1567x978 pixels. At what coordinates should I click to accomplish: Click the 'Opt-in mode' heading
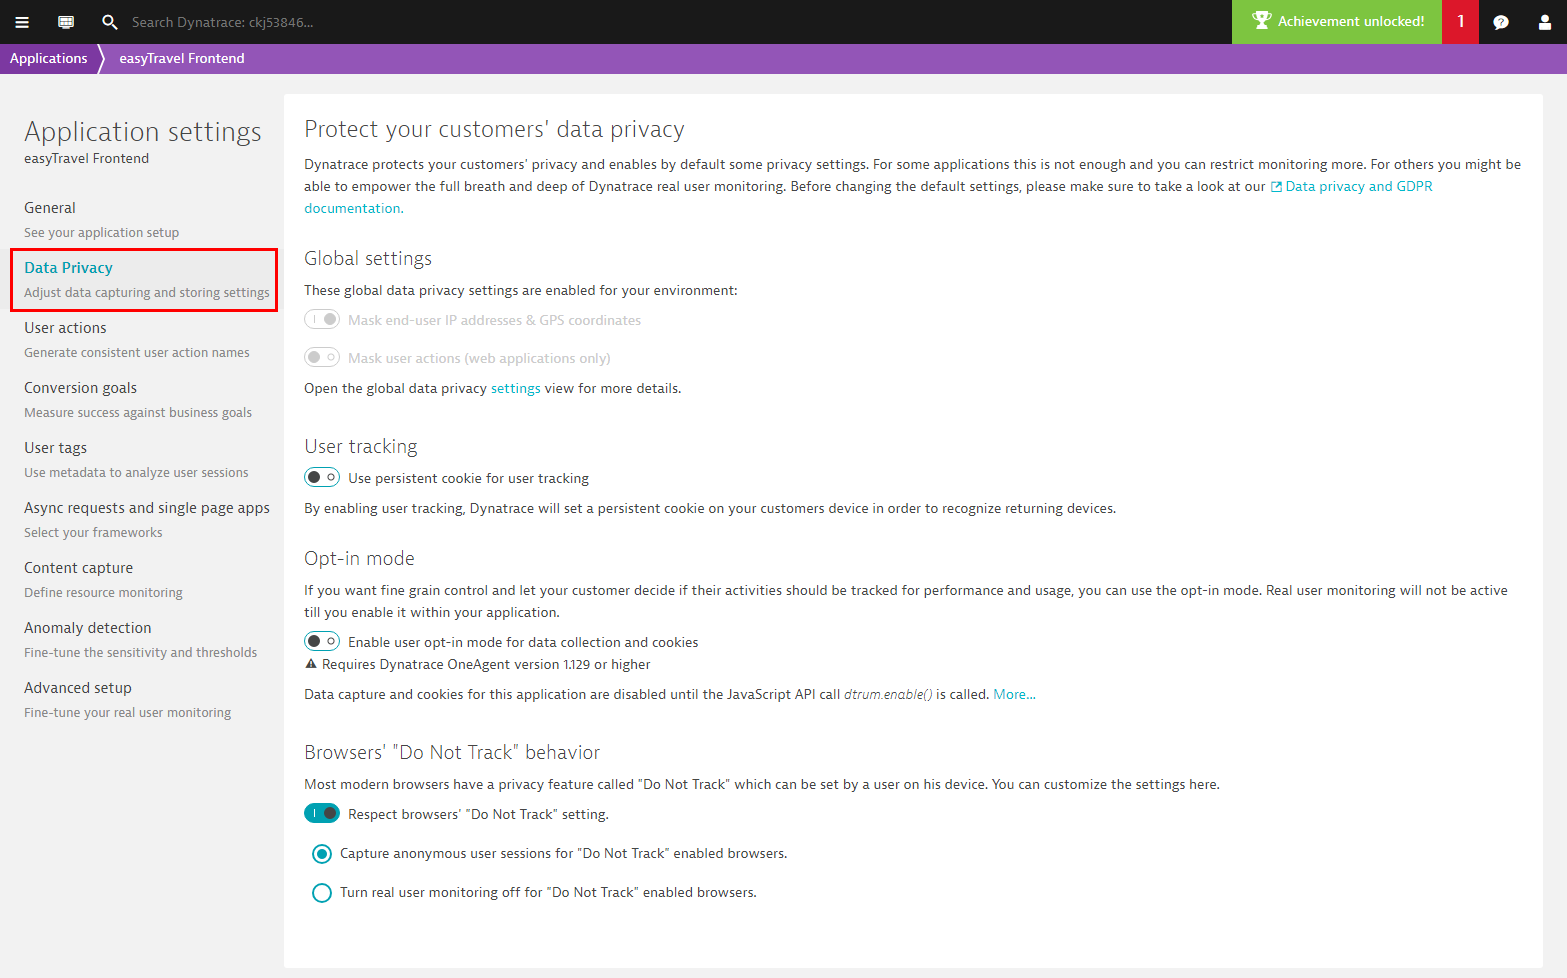[x=359, y=559]
